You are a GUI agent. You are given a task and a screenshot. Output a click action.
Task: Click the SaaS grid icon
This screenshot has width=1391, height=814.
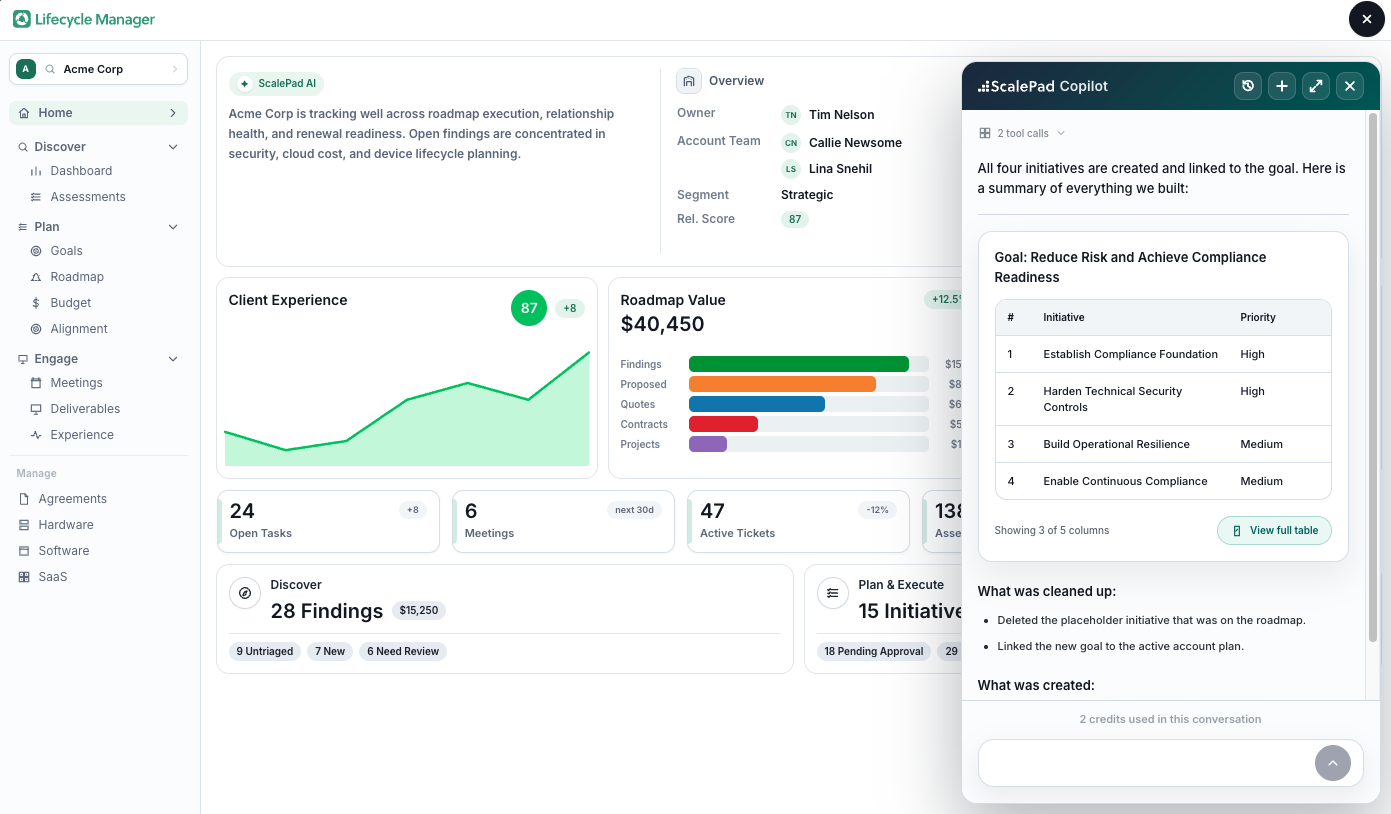[24, 577]
